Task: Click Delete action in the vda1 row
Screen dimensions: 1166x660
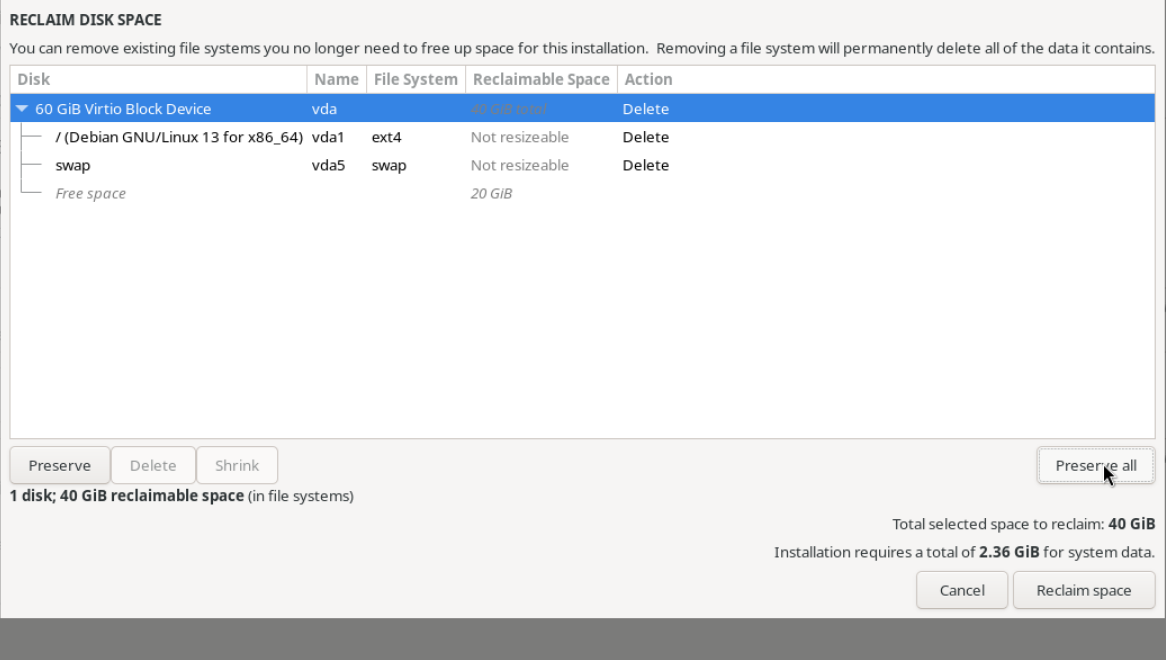Action: click(645, 137)
